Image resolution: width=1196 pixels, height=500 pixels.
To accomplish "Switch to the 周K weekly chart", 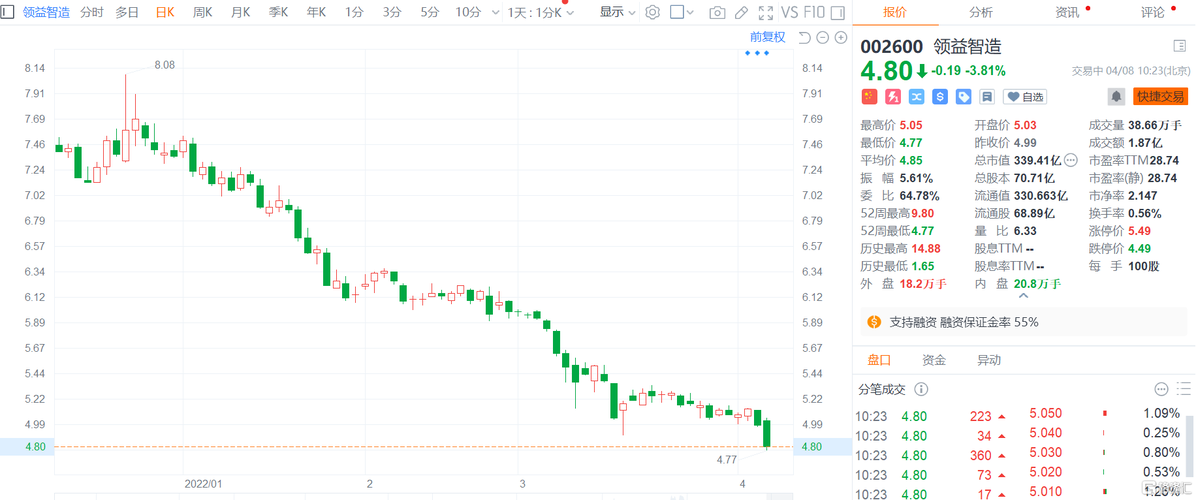I will [202, 12].
